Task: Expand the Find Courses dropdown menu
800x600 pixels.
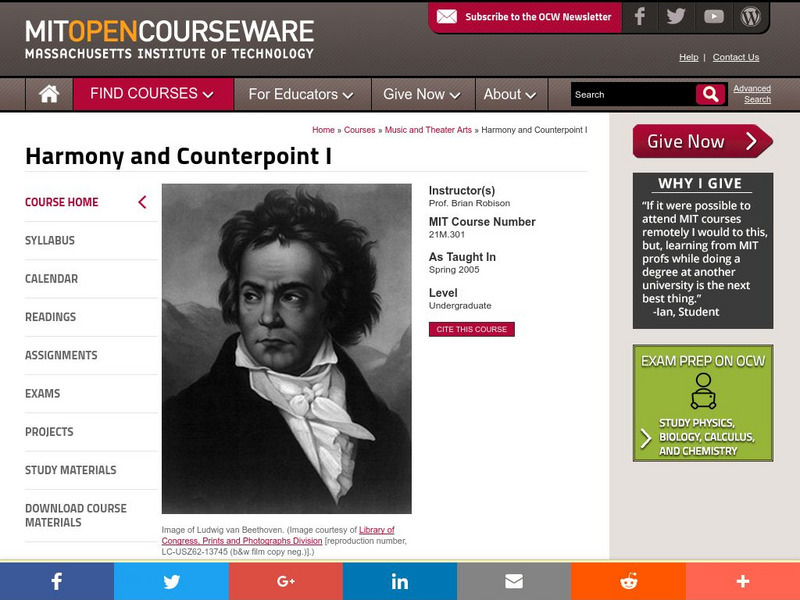Action: coord(153,94)
